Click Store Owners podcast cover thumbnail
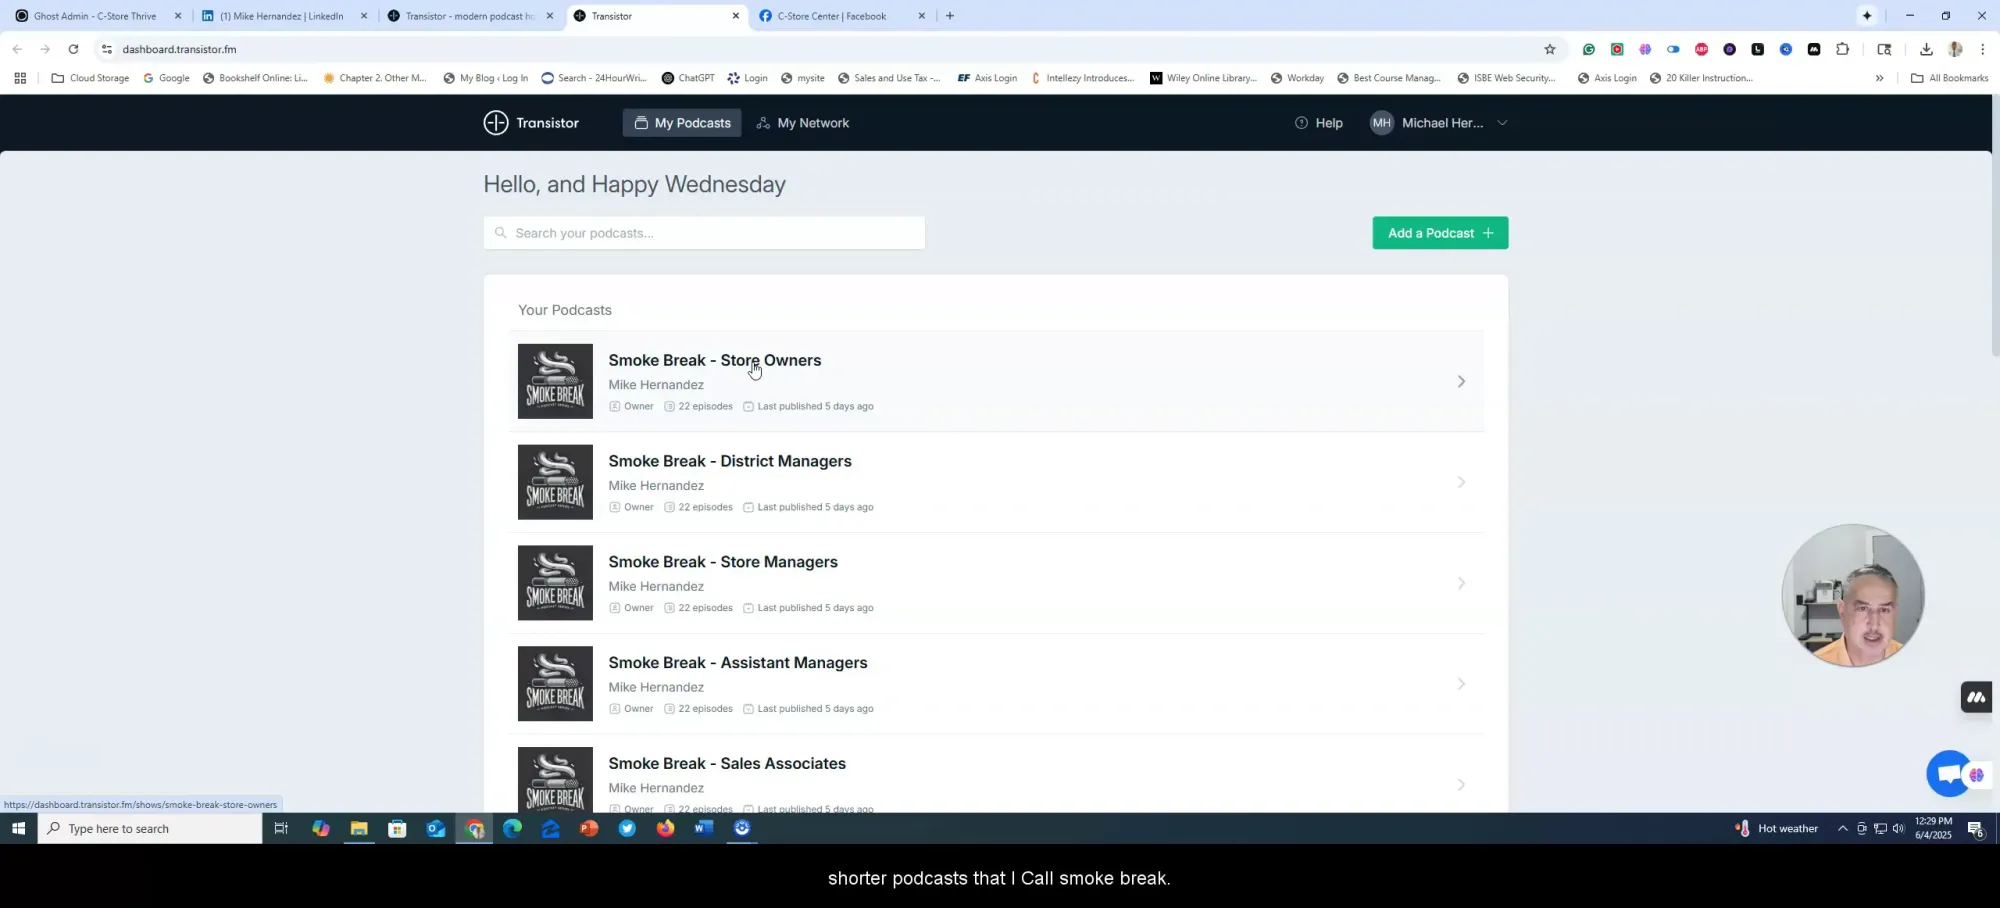Viewport: 2000px width, 908px height. 555,381
